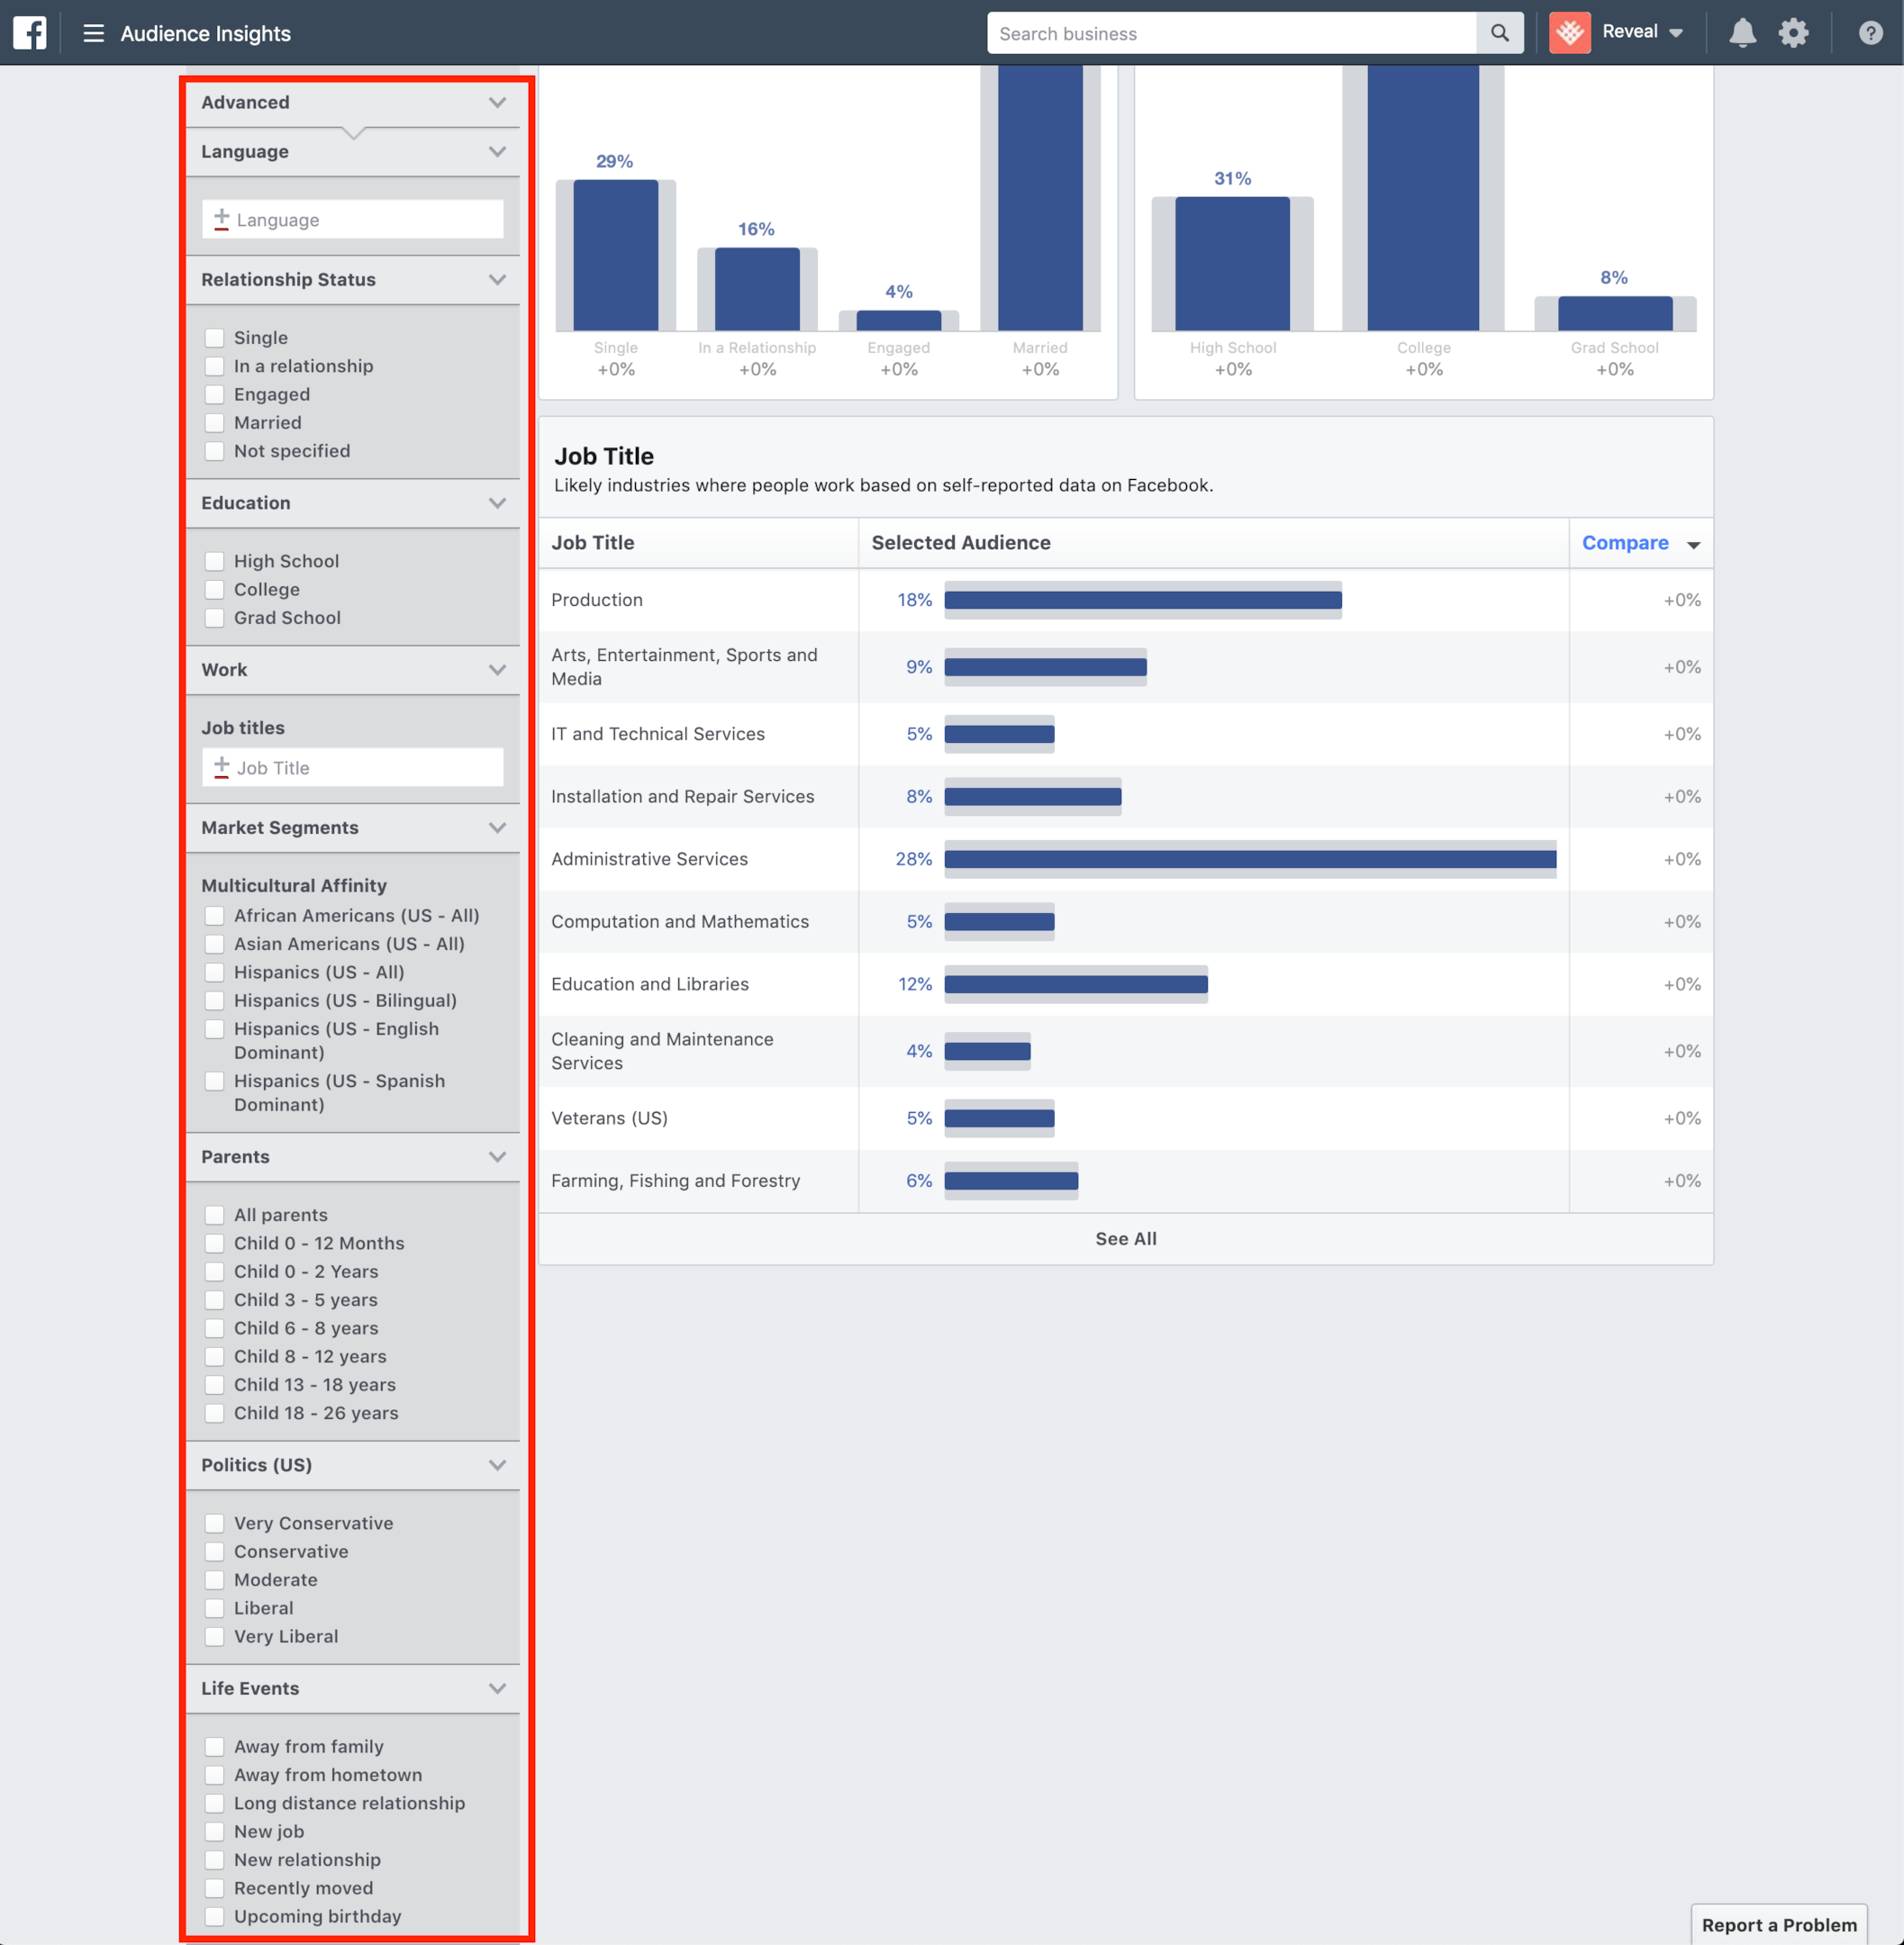Open the Reveal account dropdown arrow
The image size is (1904, 1945).
[x=1676, y=33]
